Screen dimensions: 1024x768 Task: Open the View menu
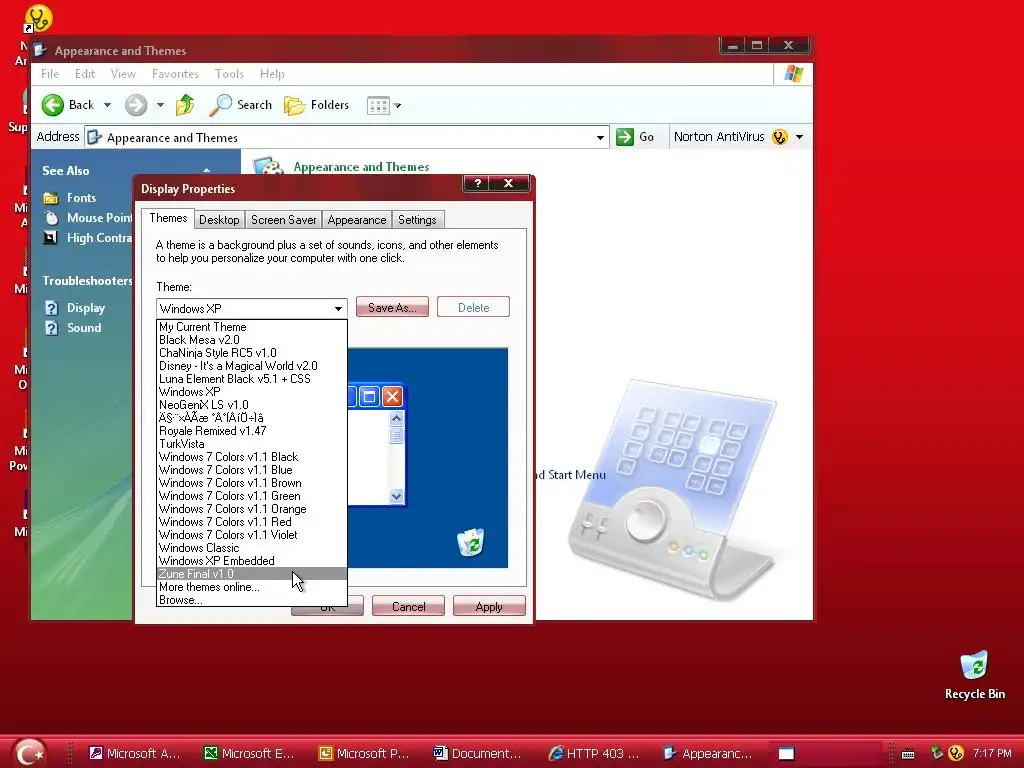(x=123, y=74)
